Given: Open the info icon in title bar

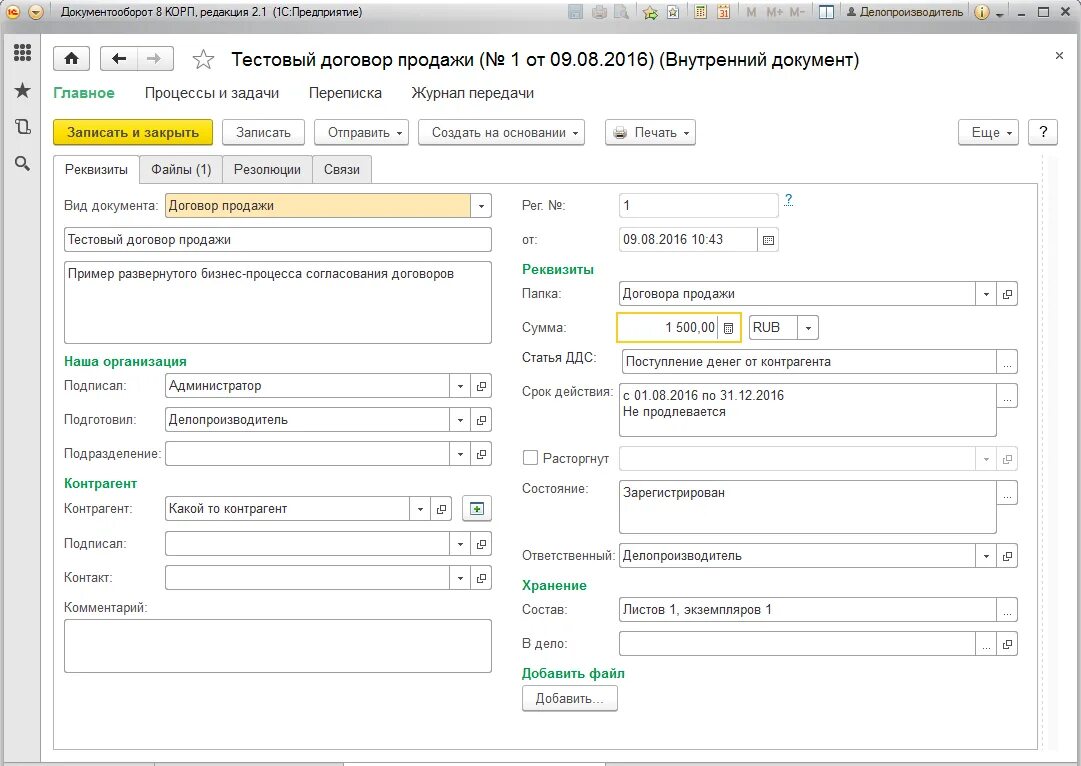Looking at the screenshot, I should tap(982, 12).
